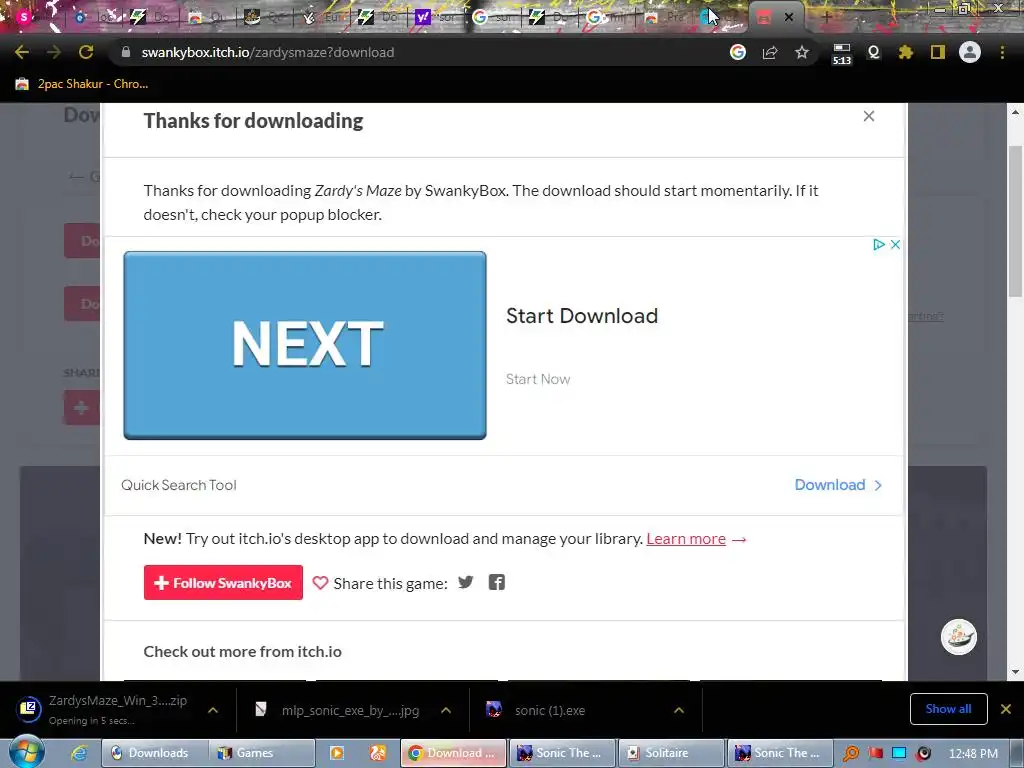Image resolution: width=1024 pixels, height=768 pixels.
Task: Click the Google icon in the address bar
Action: [x=738, y=52]
